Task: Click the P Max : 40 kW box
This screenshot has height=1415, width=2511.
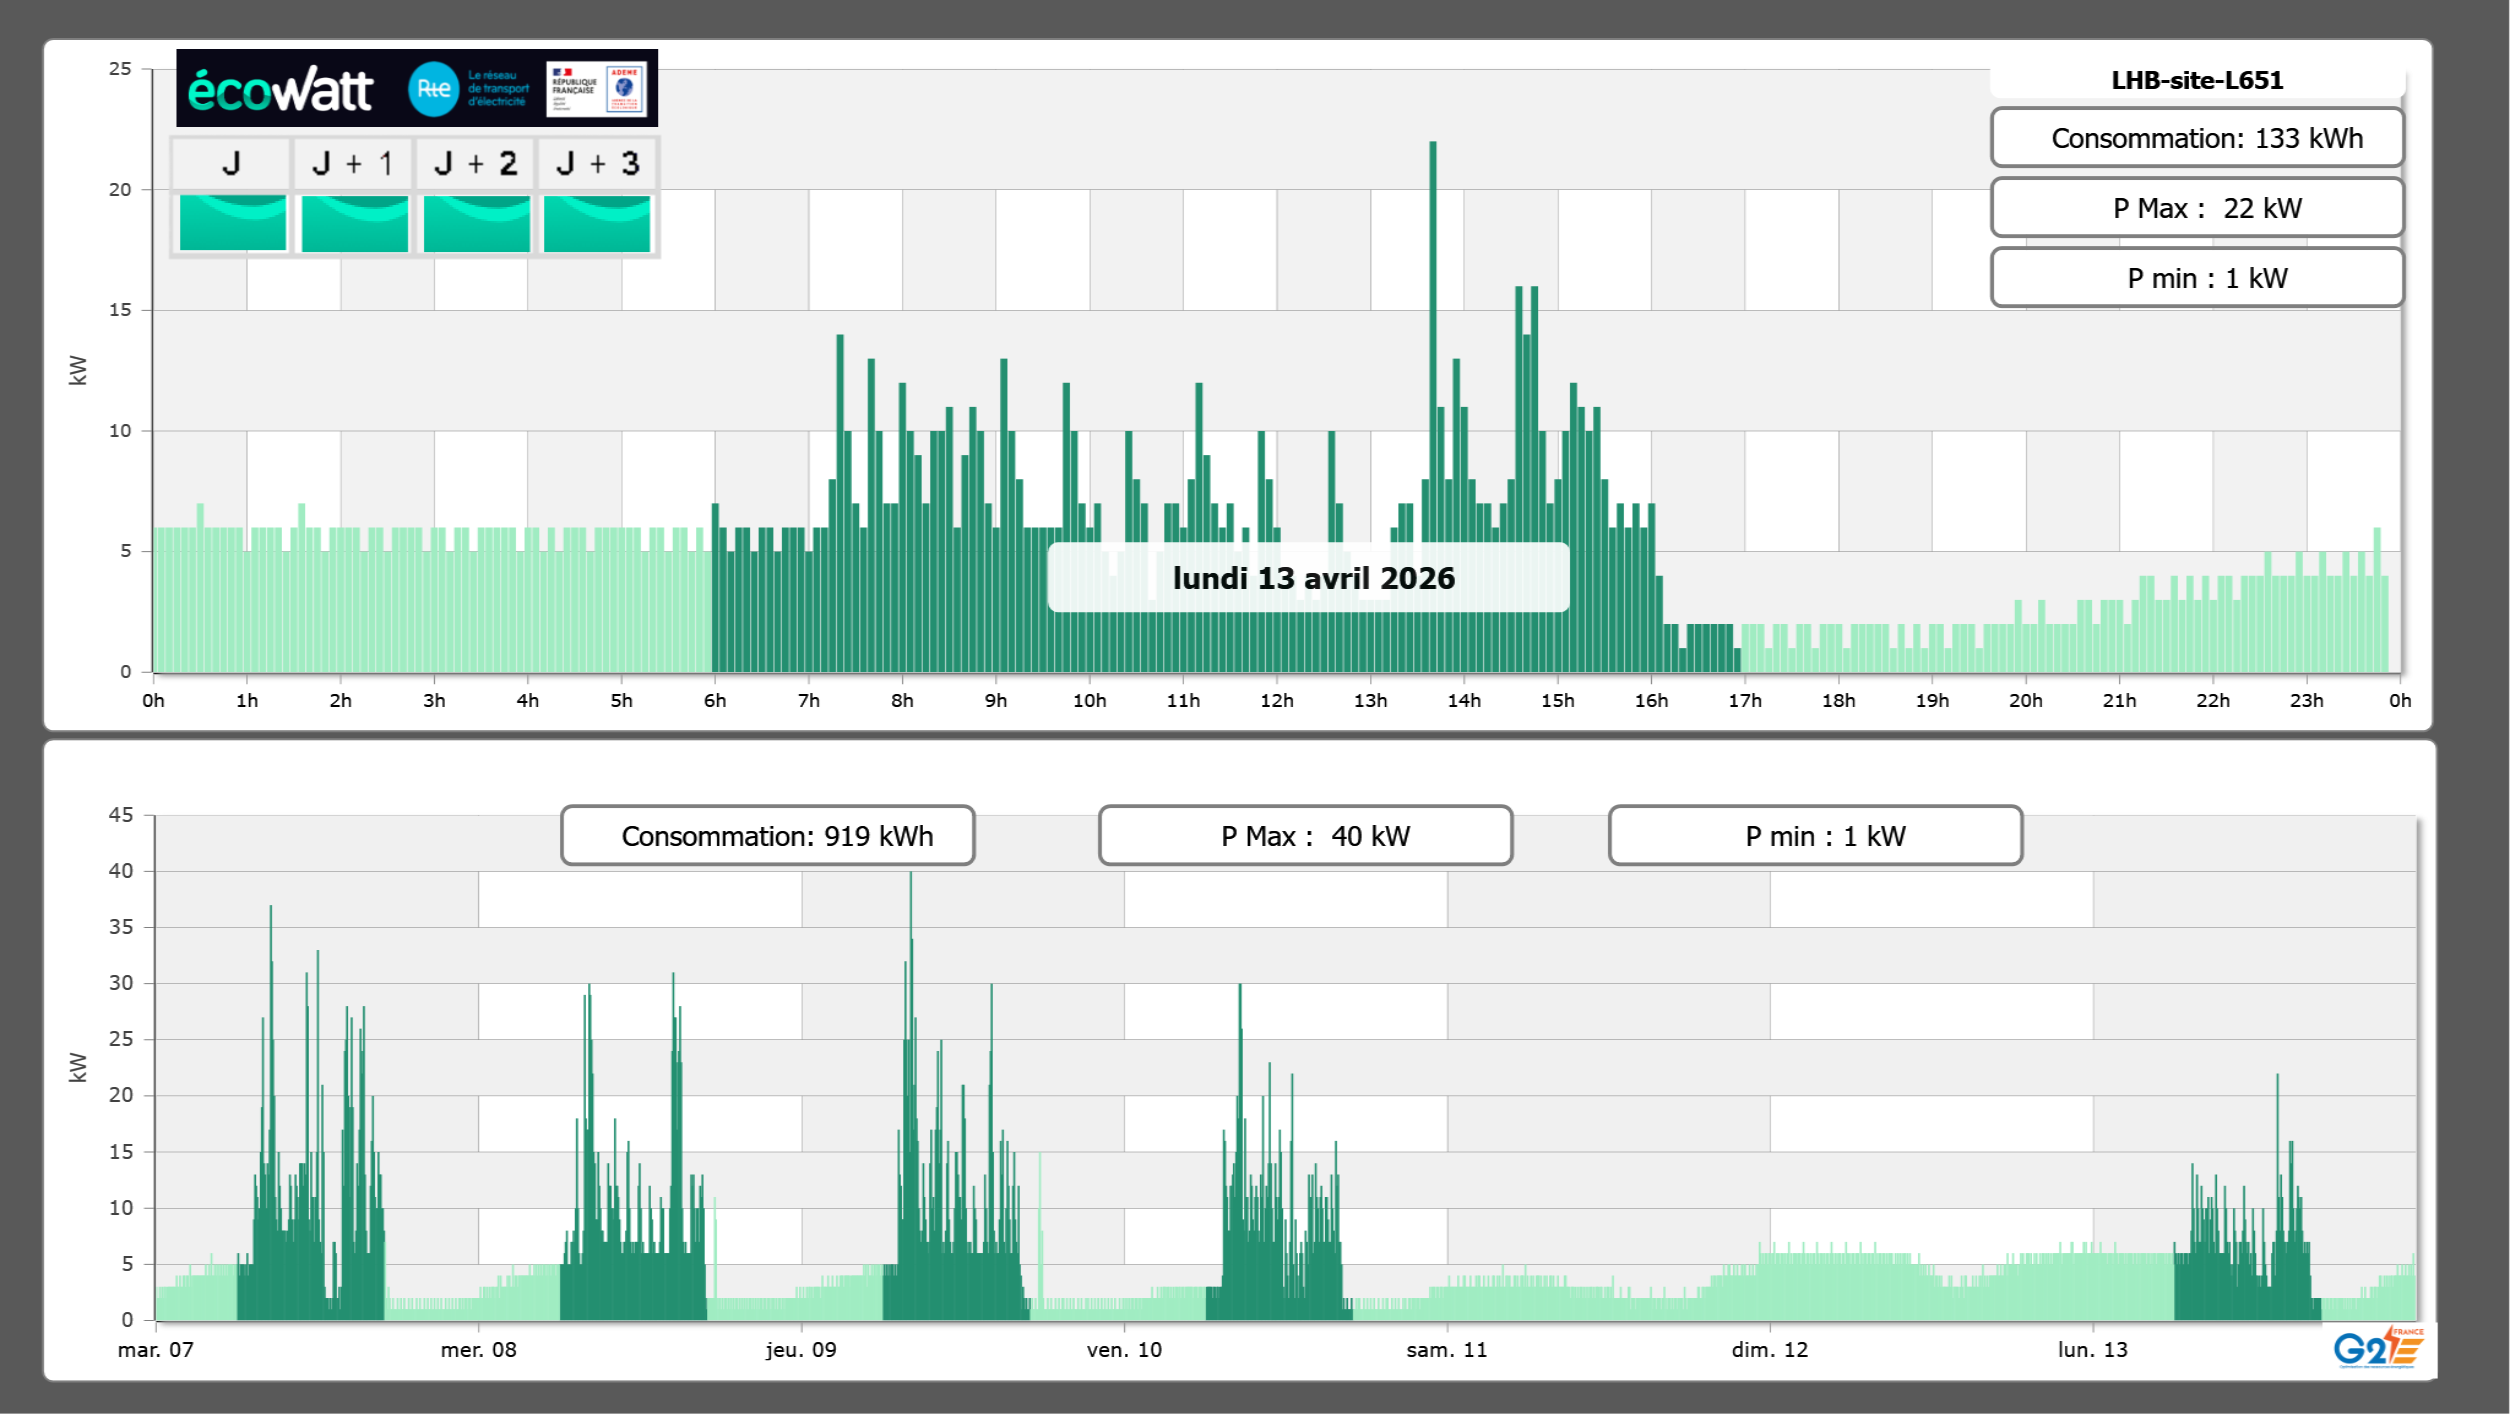Action: pos(1305,836)
